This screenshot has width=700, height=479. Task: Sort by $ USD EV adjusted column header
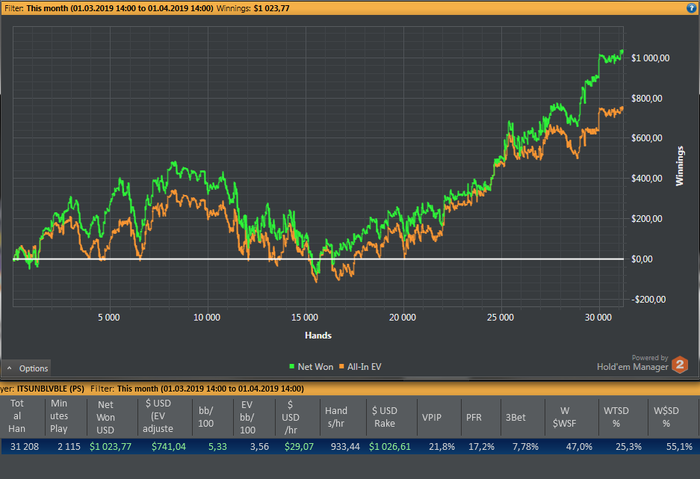(165, 416)
